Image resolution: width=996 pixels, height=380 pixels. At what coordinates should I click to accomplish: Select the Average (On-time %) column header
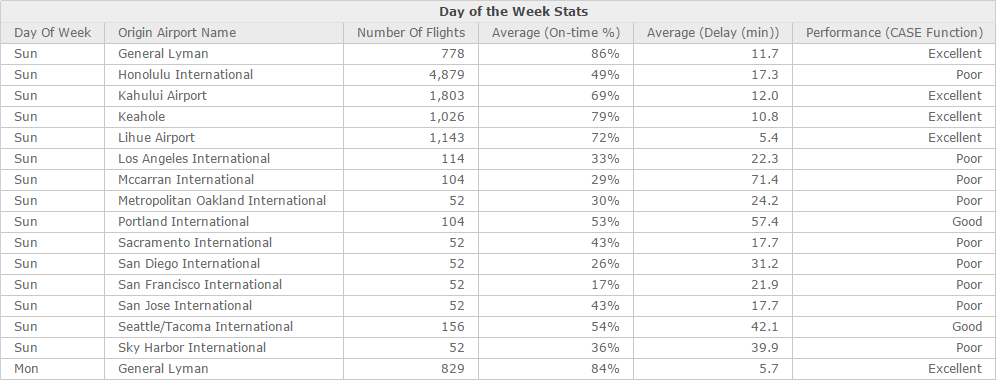[x=556, y=33]
